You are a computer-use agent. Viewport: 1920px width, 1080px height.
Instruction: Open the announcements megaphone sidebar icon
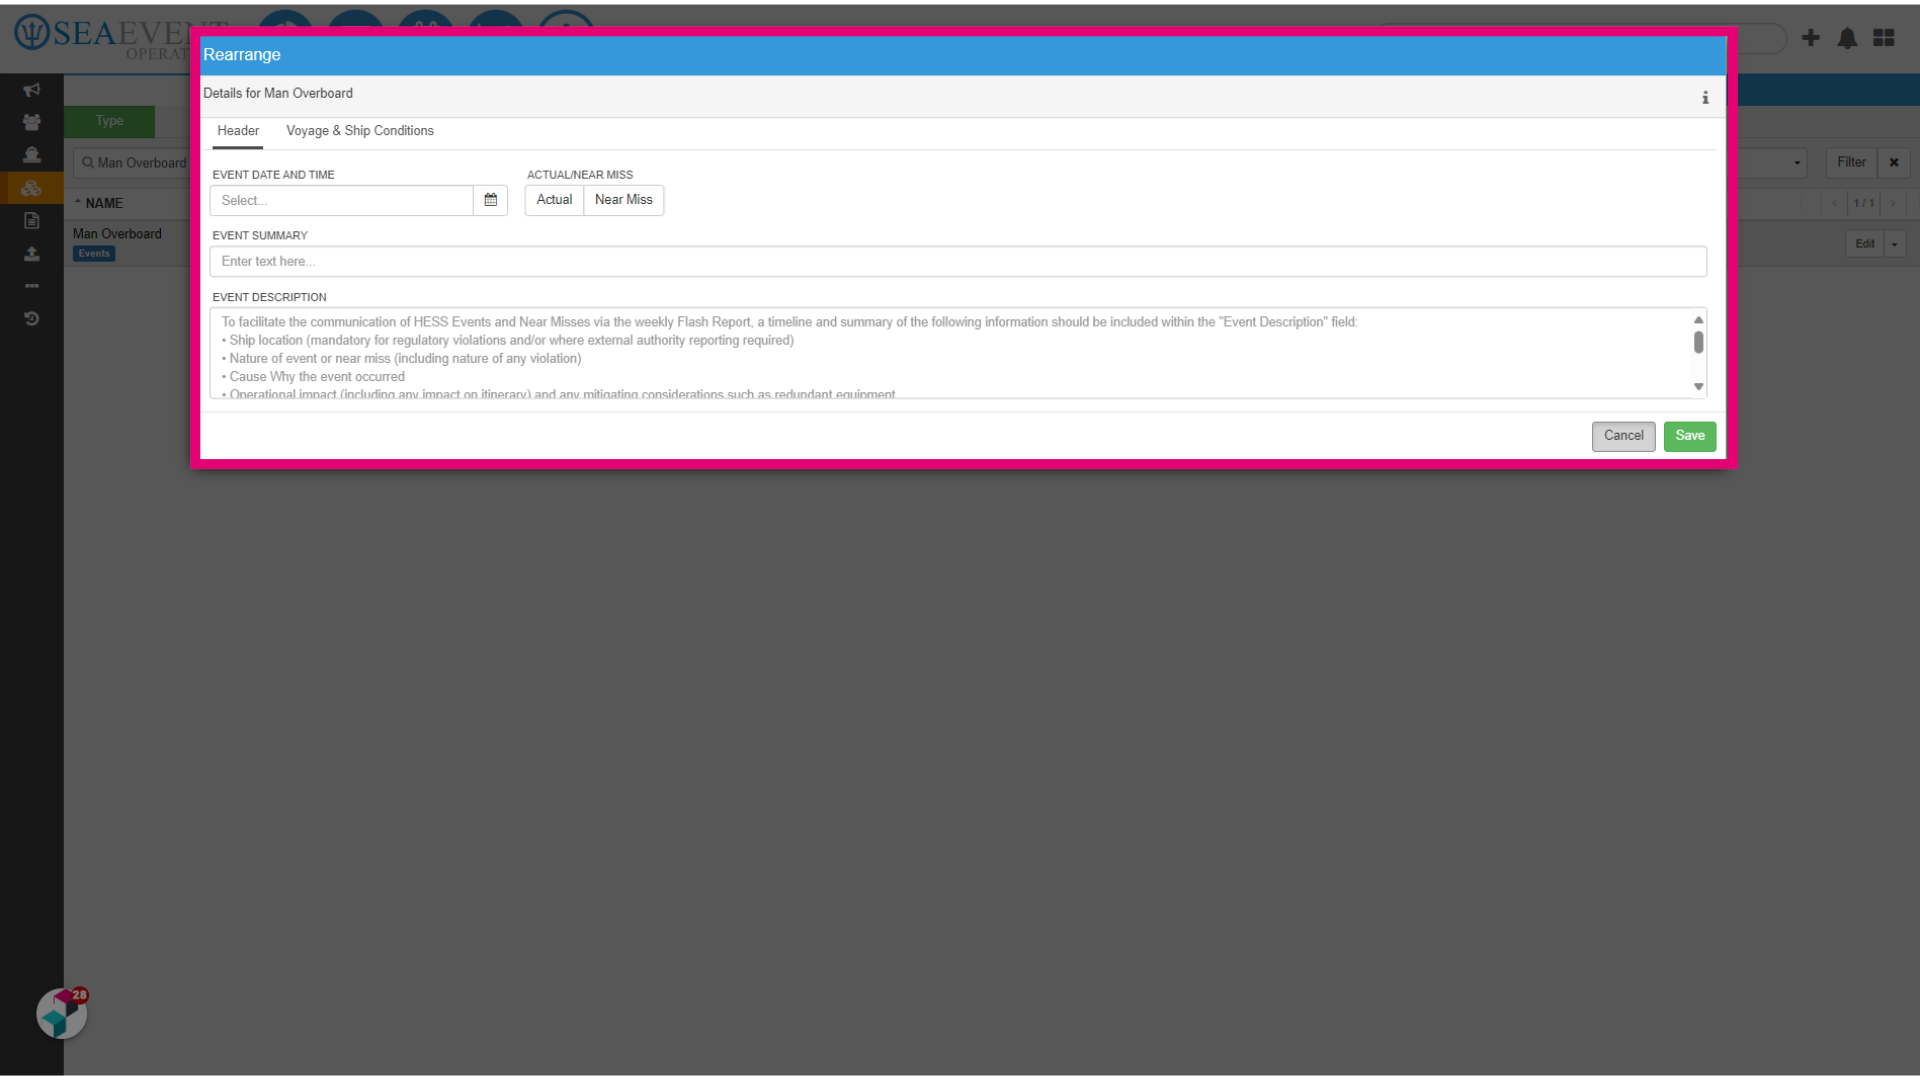(32, 90)
